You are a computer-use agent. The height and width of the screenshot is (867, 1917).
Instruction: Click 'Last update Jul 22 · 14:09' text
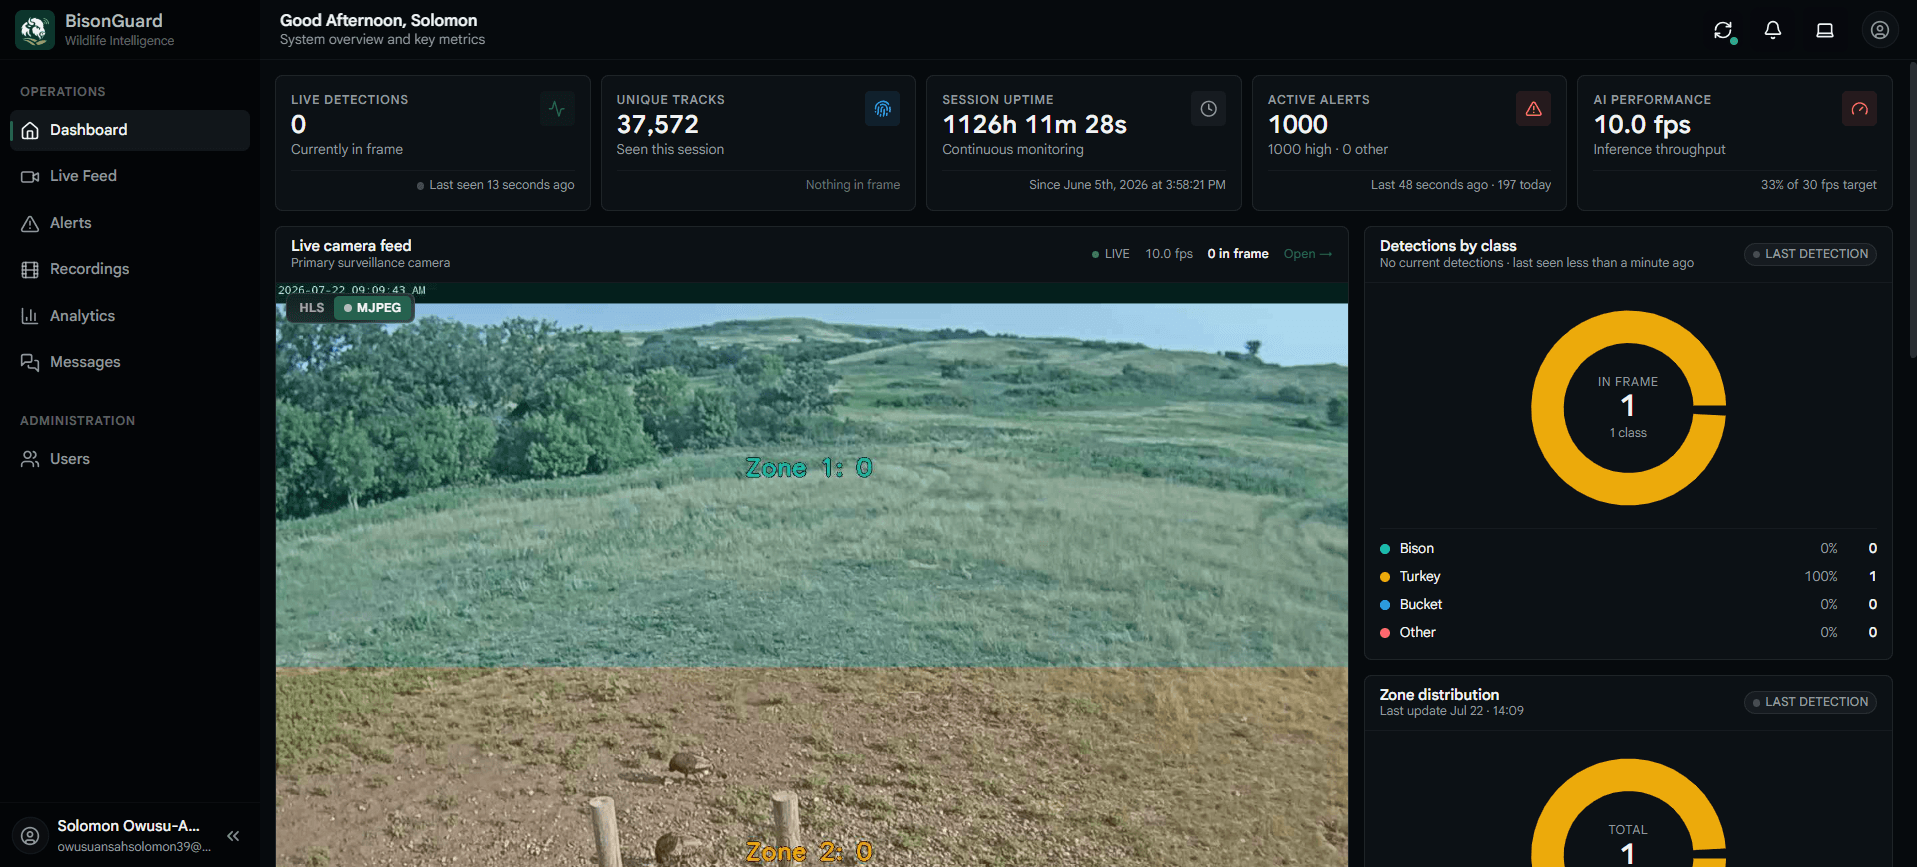(x=1452, y=711)
